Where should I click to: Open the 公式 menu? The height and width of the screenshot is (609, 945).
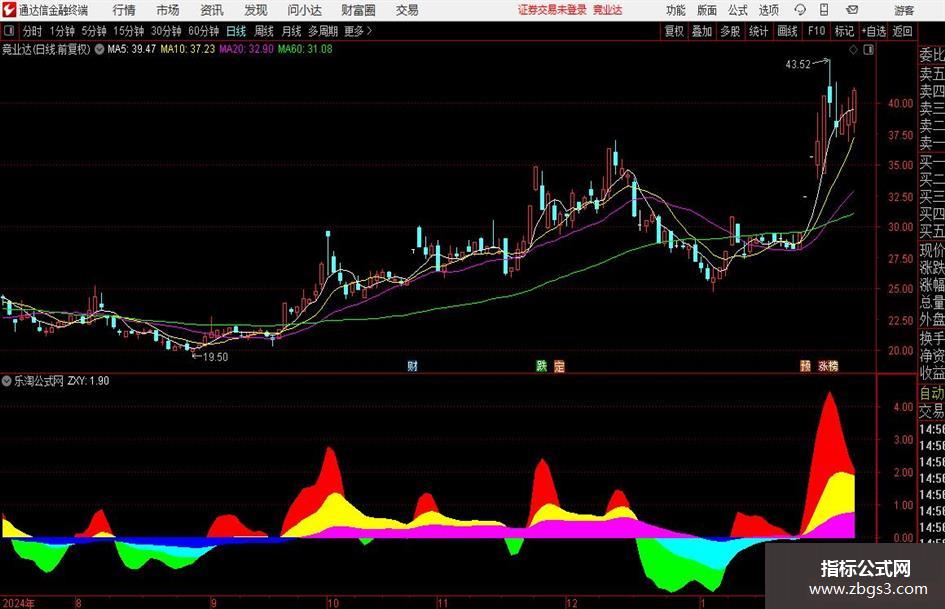tap(738, 10)
